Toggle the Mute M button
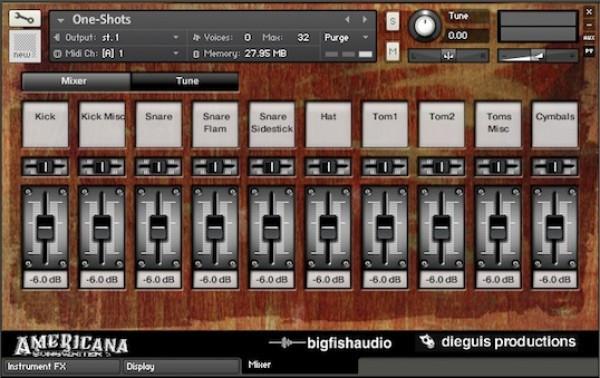The image size is (600, 378). click(393, 51)
